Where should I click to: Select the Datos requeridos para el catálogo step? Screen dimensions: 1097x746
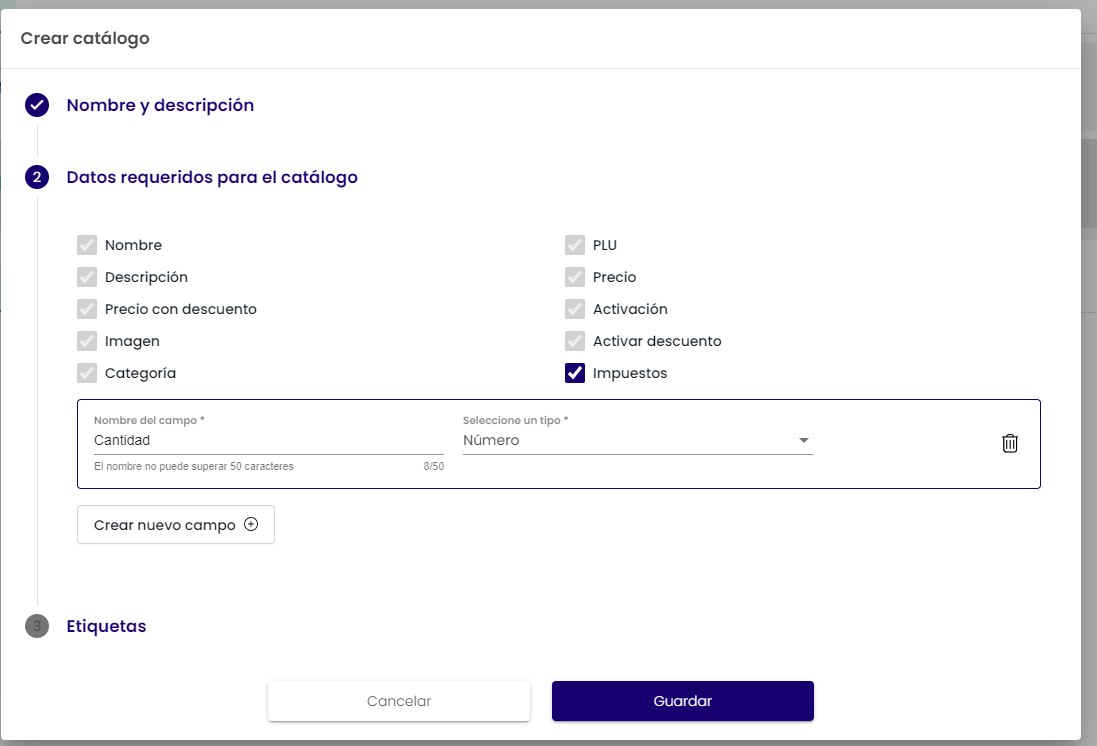(212, 178)
